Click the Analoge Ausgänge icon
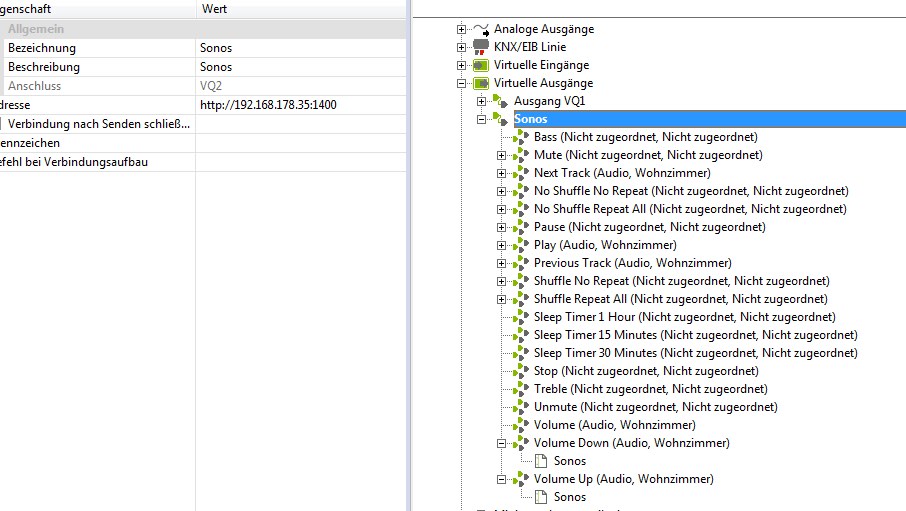906x511 pixels. pos(481,29)
